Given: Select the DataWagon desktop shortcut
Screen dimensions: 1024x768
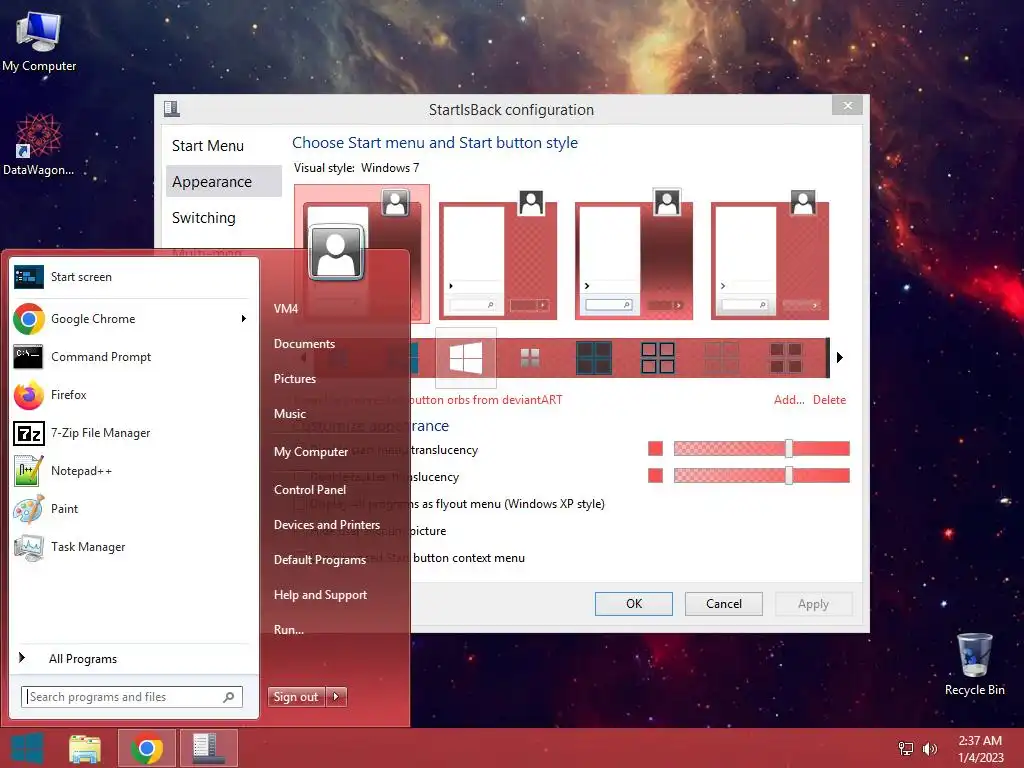Looking at the screenshot, I should coord(39,145).
